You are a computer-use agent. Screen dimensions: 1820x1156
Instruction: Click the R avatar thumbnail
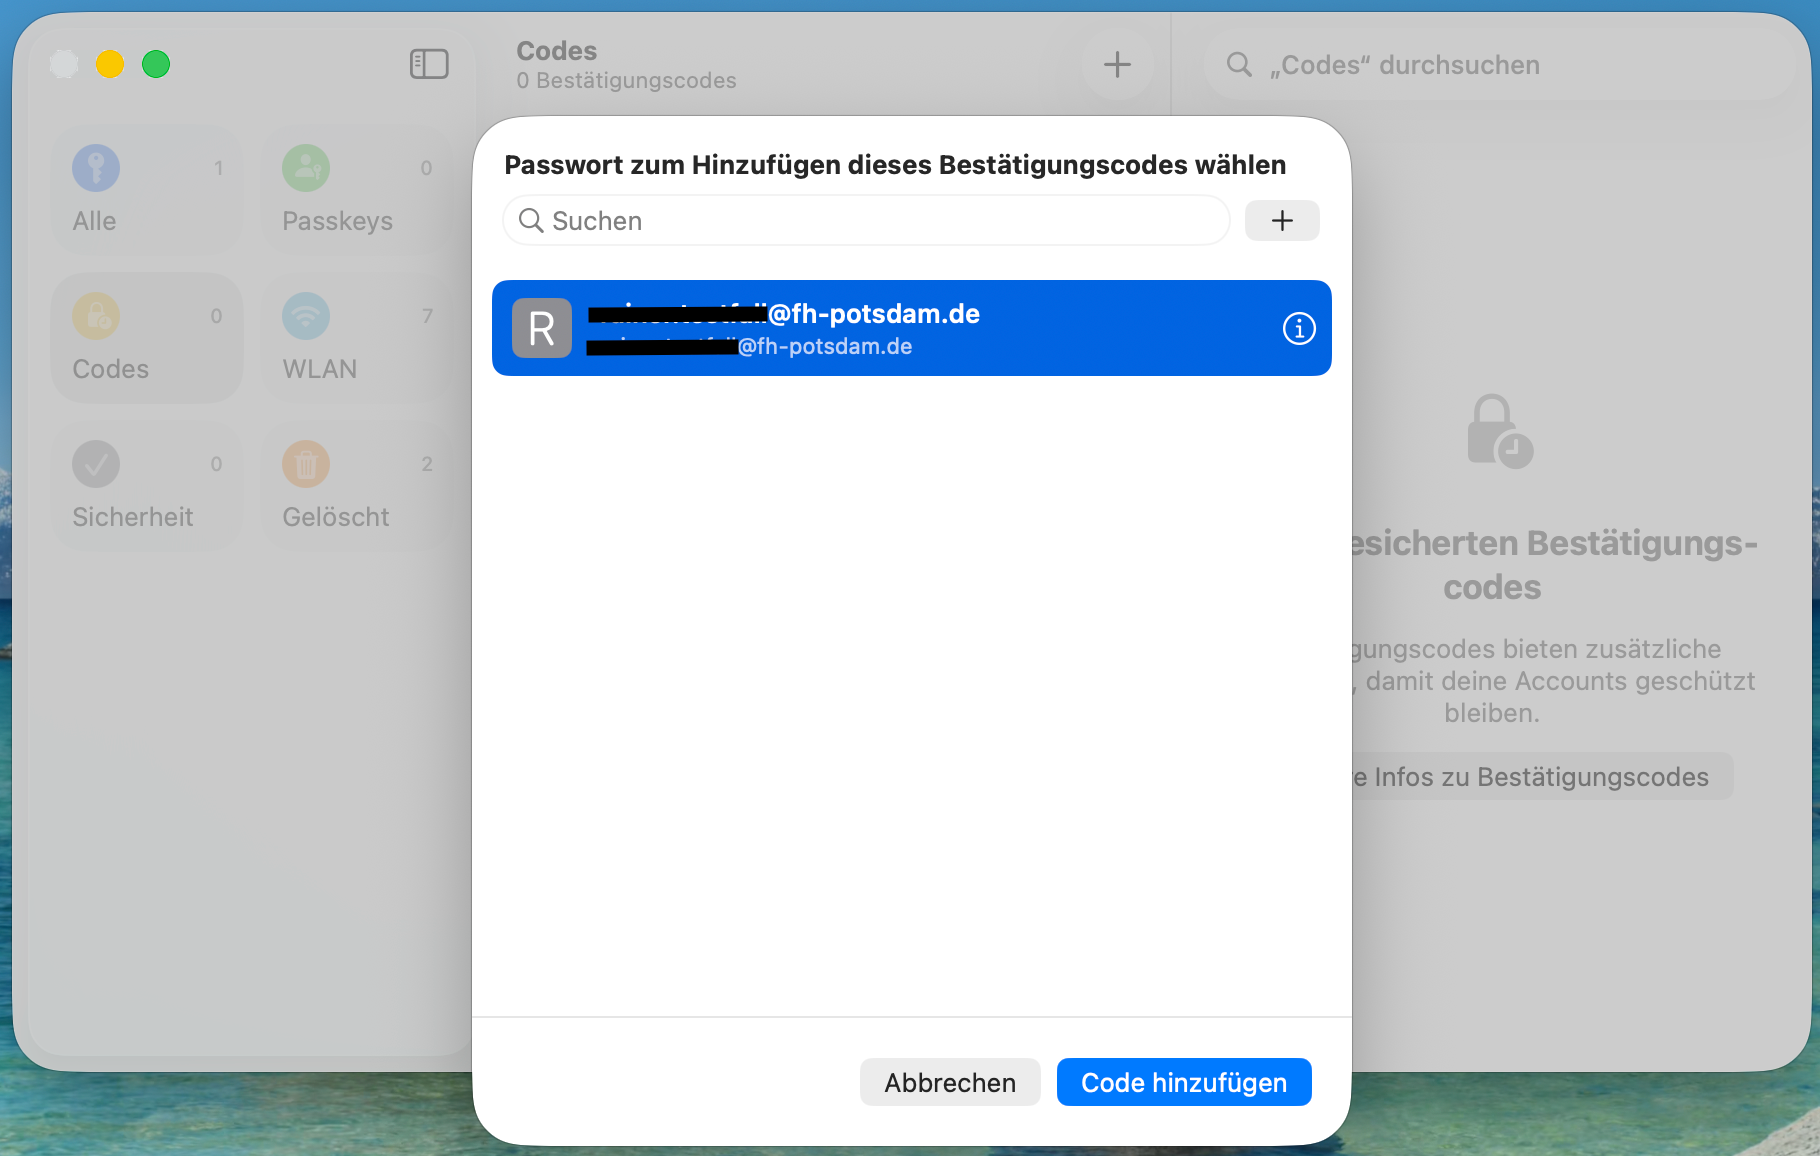click(542, 328)
